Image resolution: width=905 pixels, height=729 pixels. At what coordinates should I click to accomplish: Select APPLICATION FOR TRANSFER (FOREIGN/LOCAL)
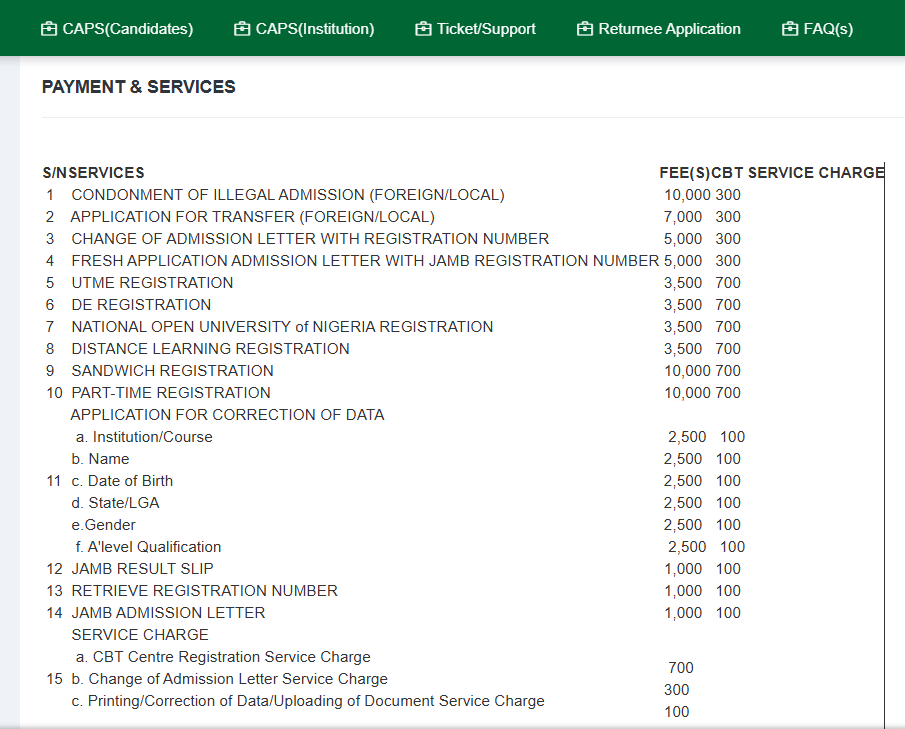tap(252, 216)
